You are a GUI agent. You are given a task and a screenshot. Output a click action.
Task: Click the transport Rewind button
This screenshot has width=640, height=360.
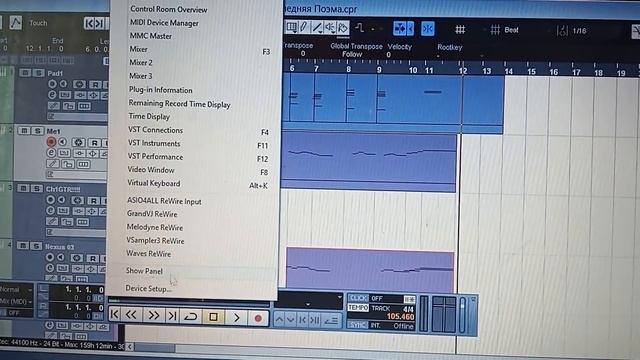131,315
